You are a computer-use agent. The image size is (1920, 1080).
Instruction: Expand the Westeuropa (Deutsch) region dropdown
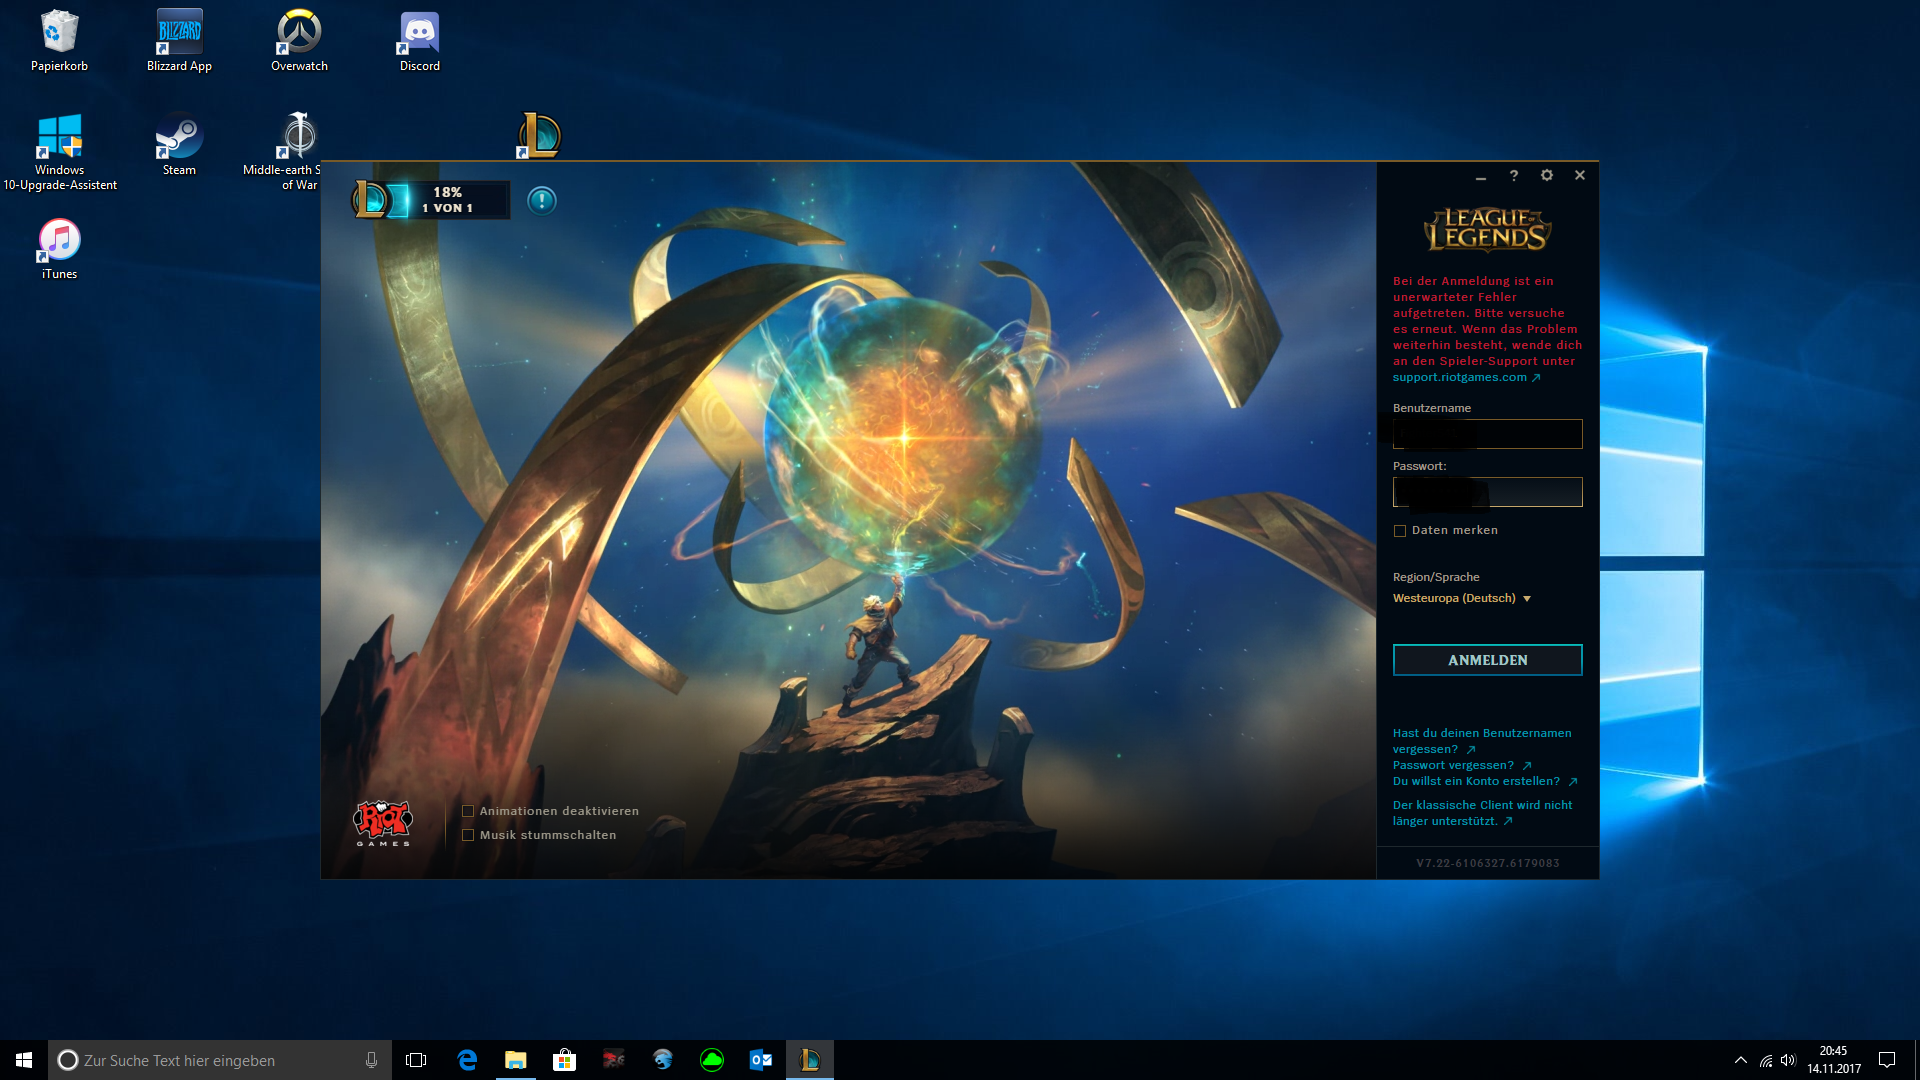tap(1462, 598)
